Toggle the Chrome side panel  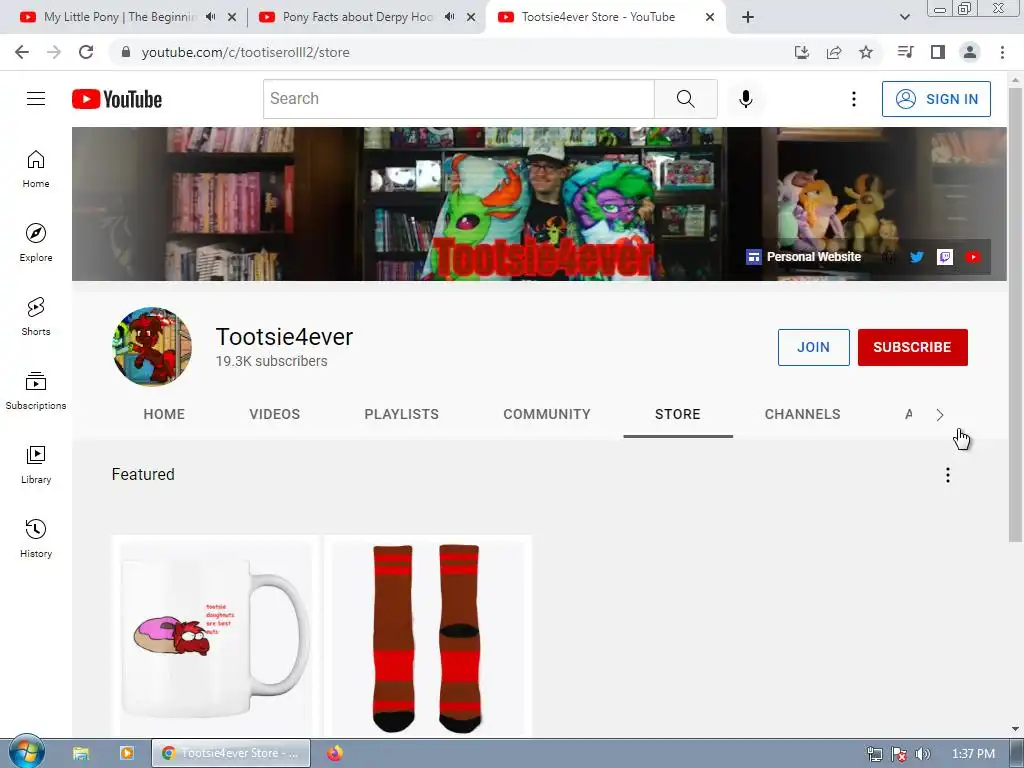click(938, 52)
